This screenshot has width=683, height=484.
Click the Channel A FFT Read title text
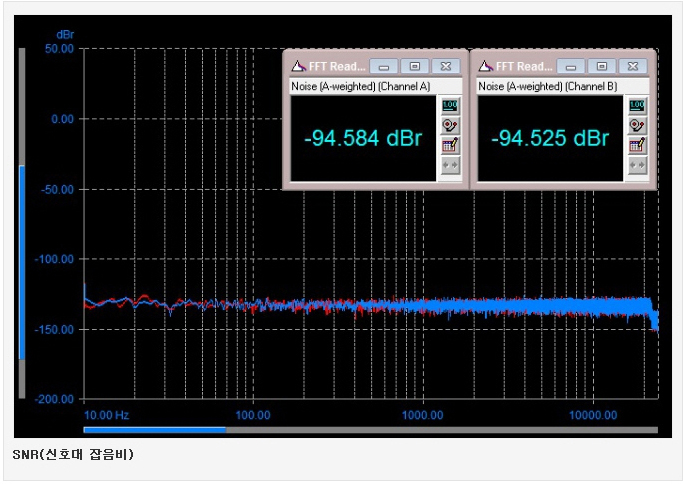click(x=337, y=66)
